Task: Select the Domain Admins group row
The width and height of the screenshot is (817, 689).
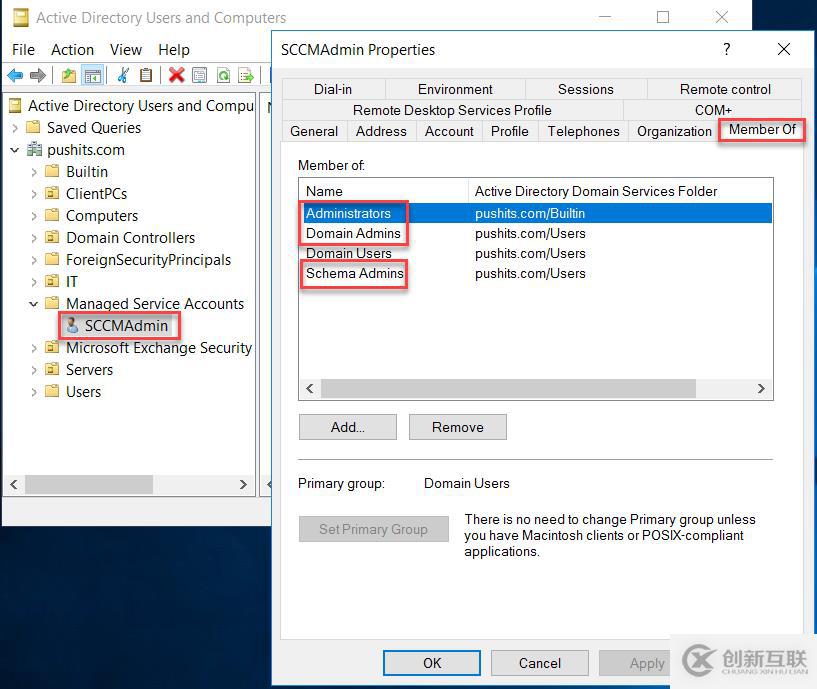Action: (x=536, y=233)
